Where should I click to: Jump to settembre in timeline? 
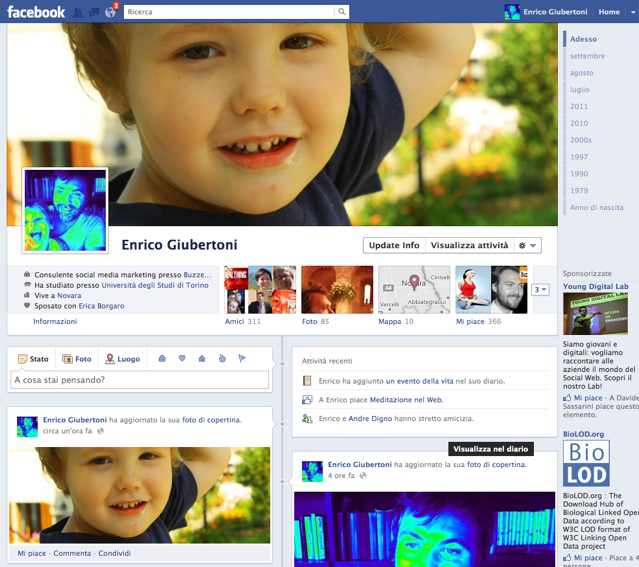[x=587, y=56]
